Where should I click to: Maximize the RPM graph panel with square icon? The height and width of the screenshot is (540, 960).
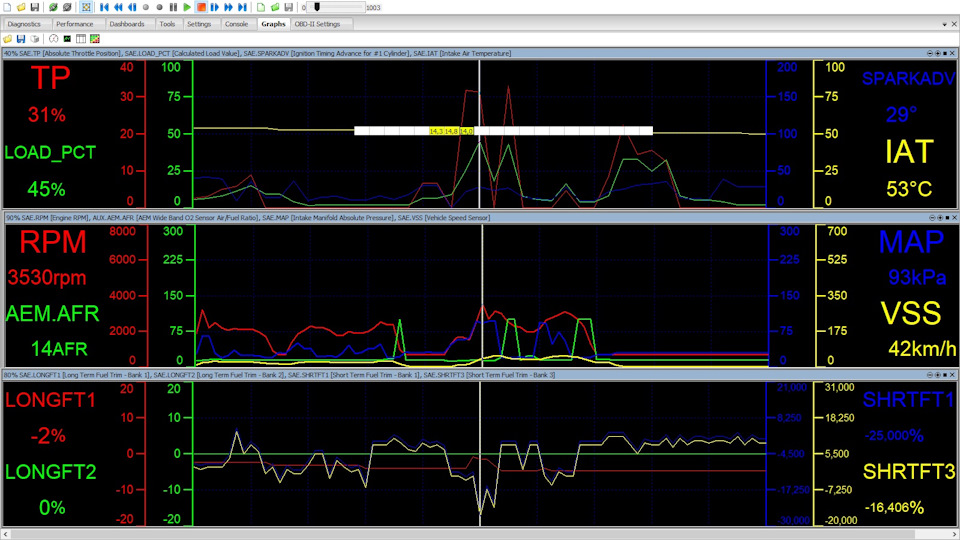[x=947, y=217]
